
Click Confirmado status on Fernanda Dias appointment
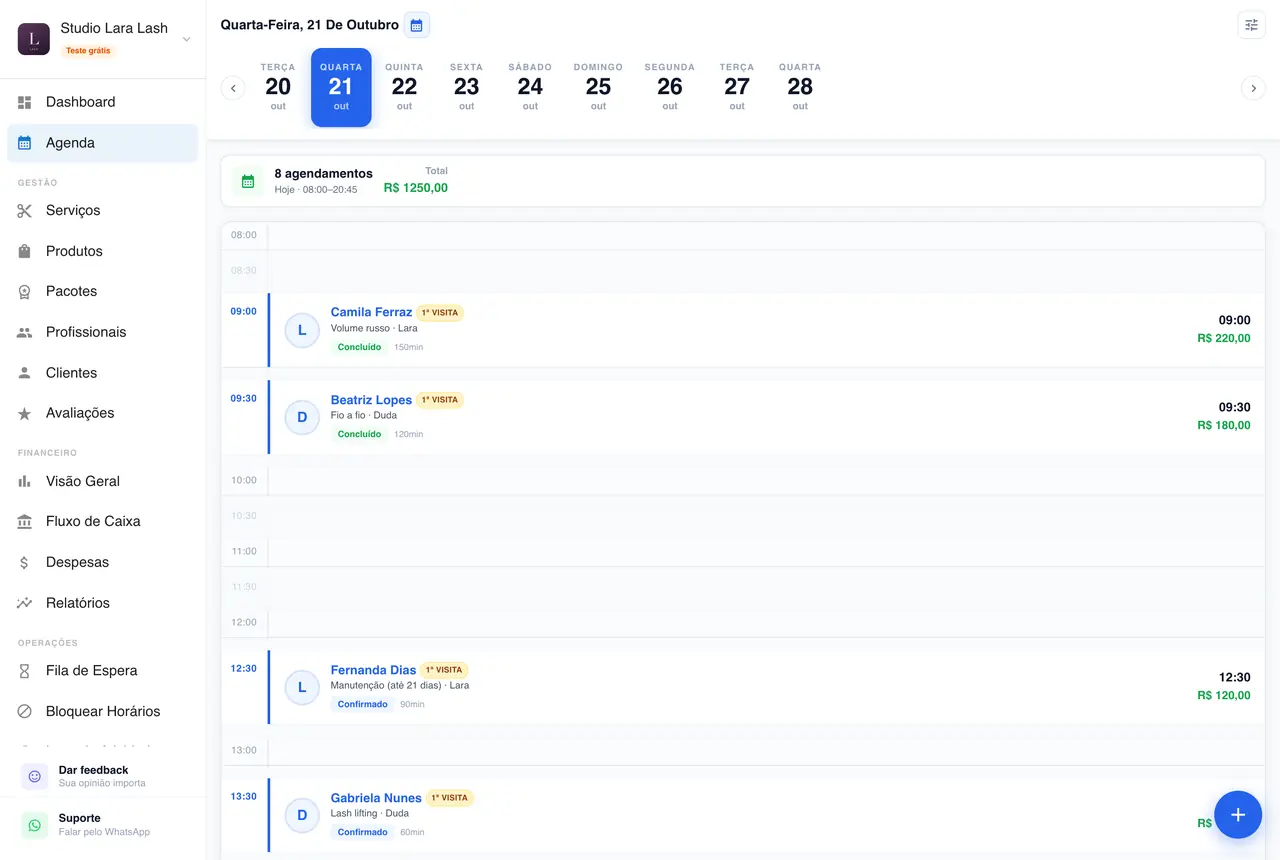pyautogui.click(x=362, y=704)
